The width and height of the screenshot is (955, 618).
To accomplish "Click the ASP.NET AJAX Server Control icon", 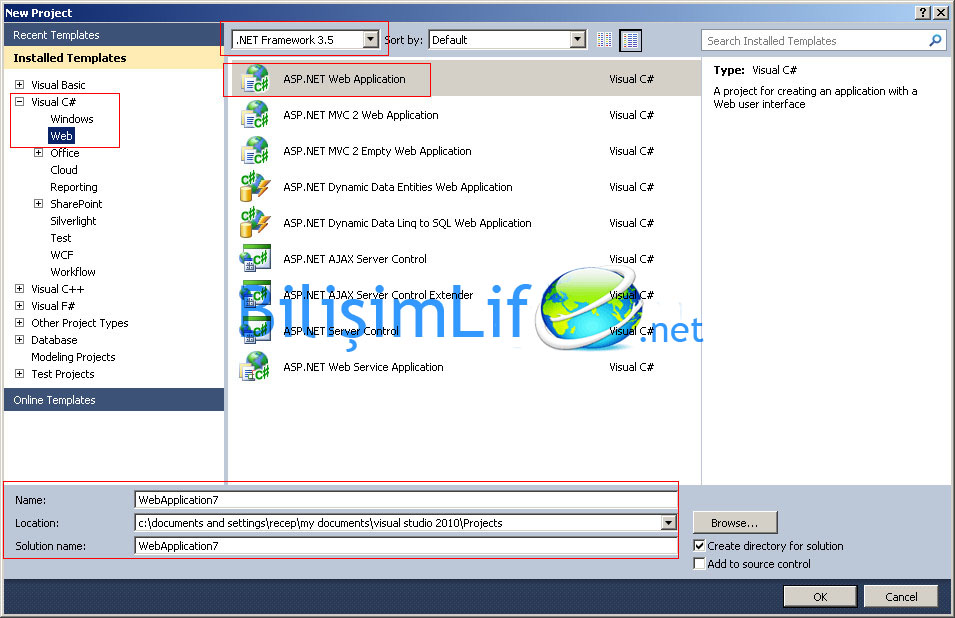I will (255, 259).
